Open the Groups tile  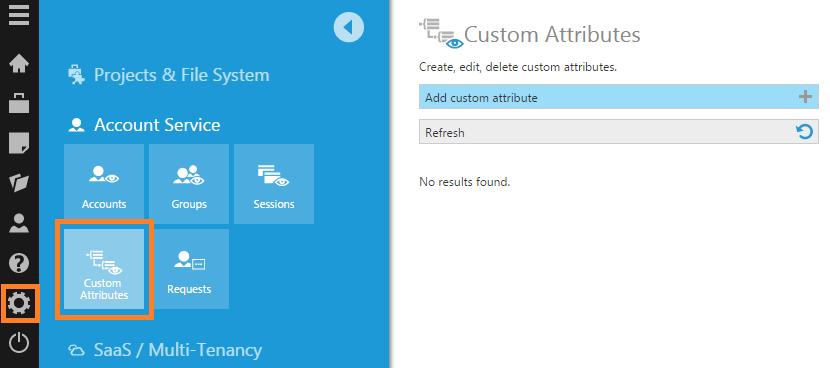(x=189, y=184)
